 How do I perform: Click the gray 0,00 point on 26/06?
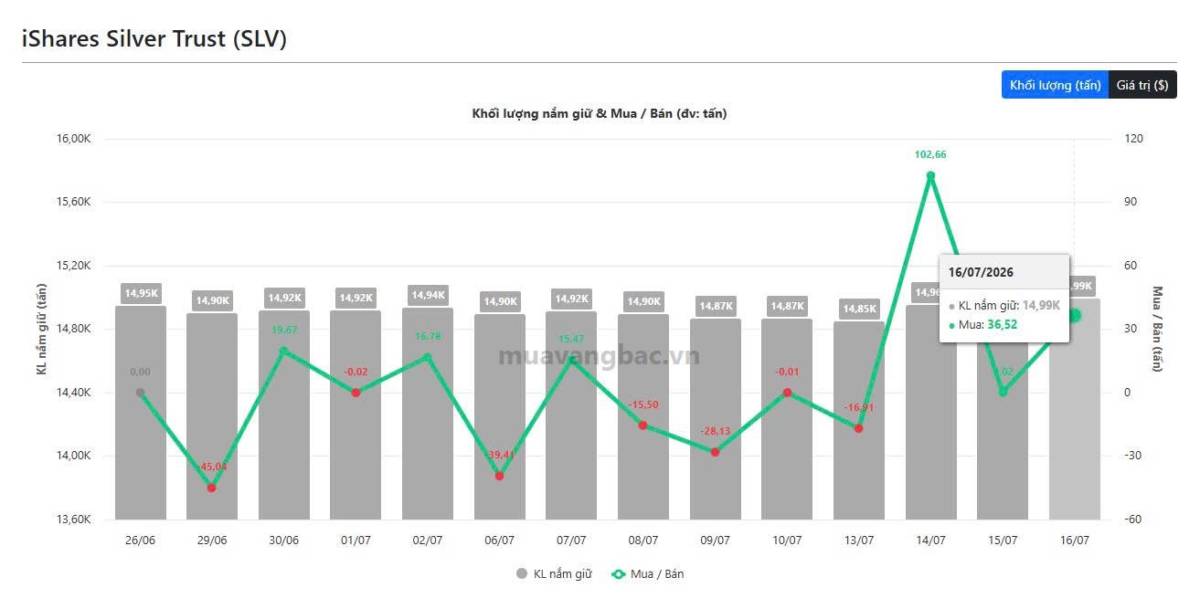click(x=140, y=393)
